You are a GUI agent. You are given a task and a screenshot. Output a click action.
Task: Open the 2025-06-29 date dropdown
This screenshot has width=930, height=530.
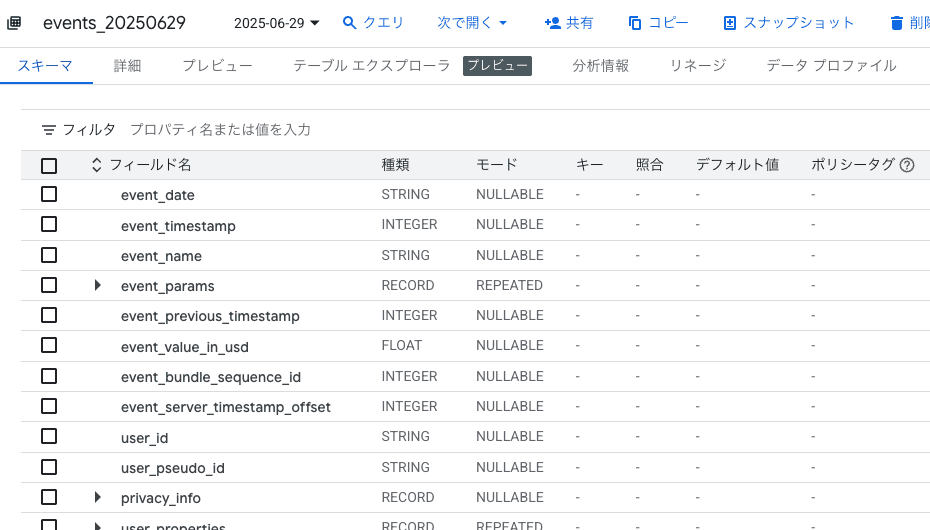point(277,22)
